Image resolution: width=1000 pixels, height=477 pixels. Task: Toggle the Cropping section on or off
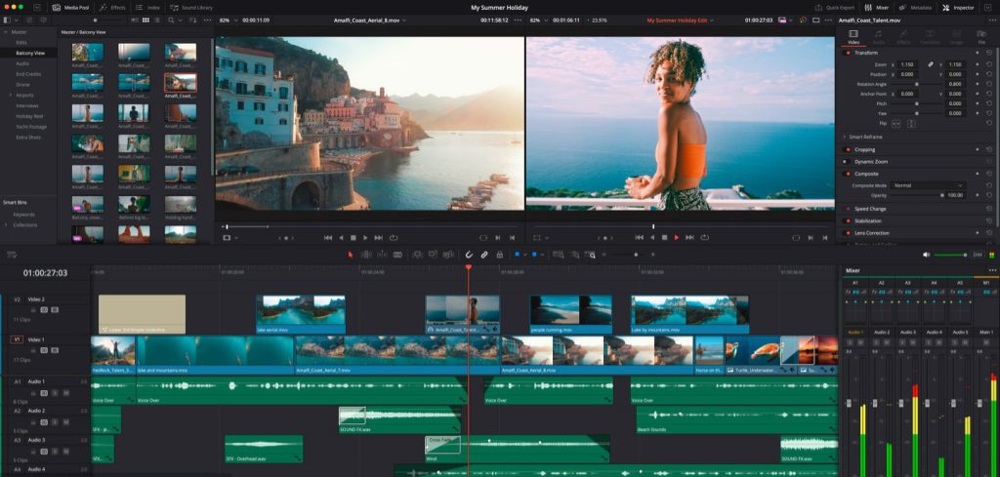pos(848,149)
